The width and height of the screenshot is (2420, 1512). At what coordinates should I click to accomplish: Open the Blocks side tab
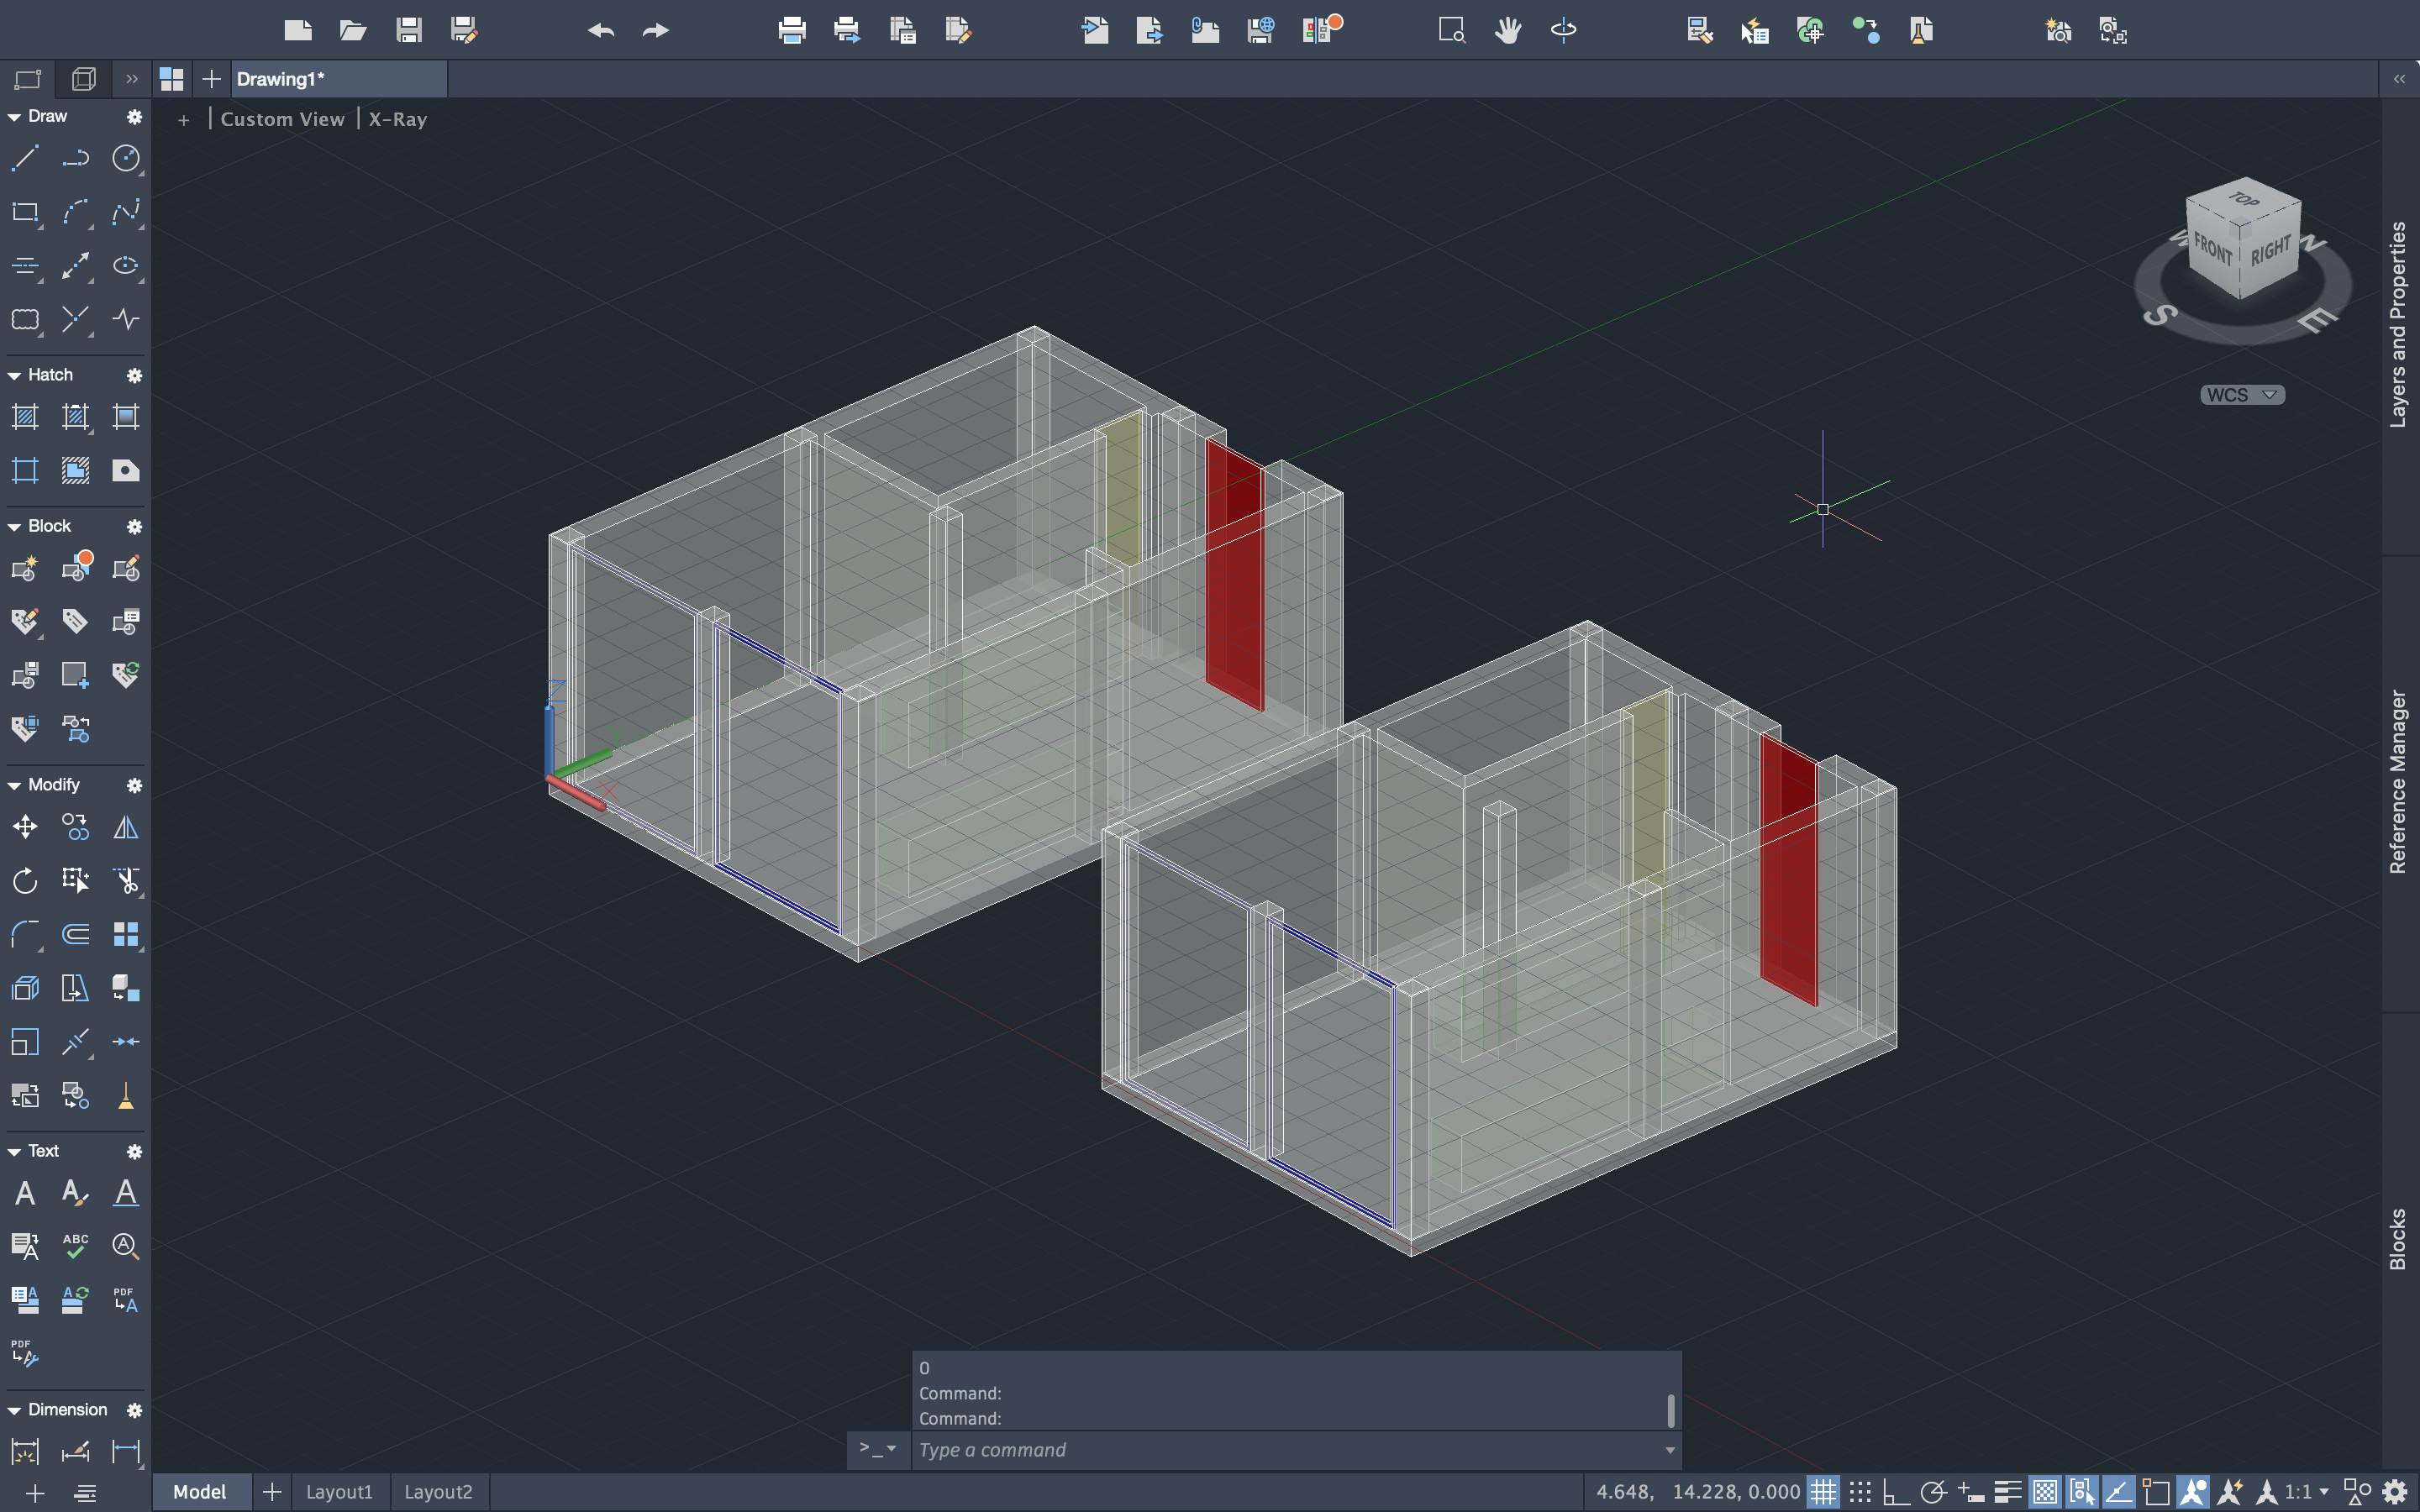click(2398, 1239)
